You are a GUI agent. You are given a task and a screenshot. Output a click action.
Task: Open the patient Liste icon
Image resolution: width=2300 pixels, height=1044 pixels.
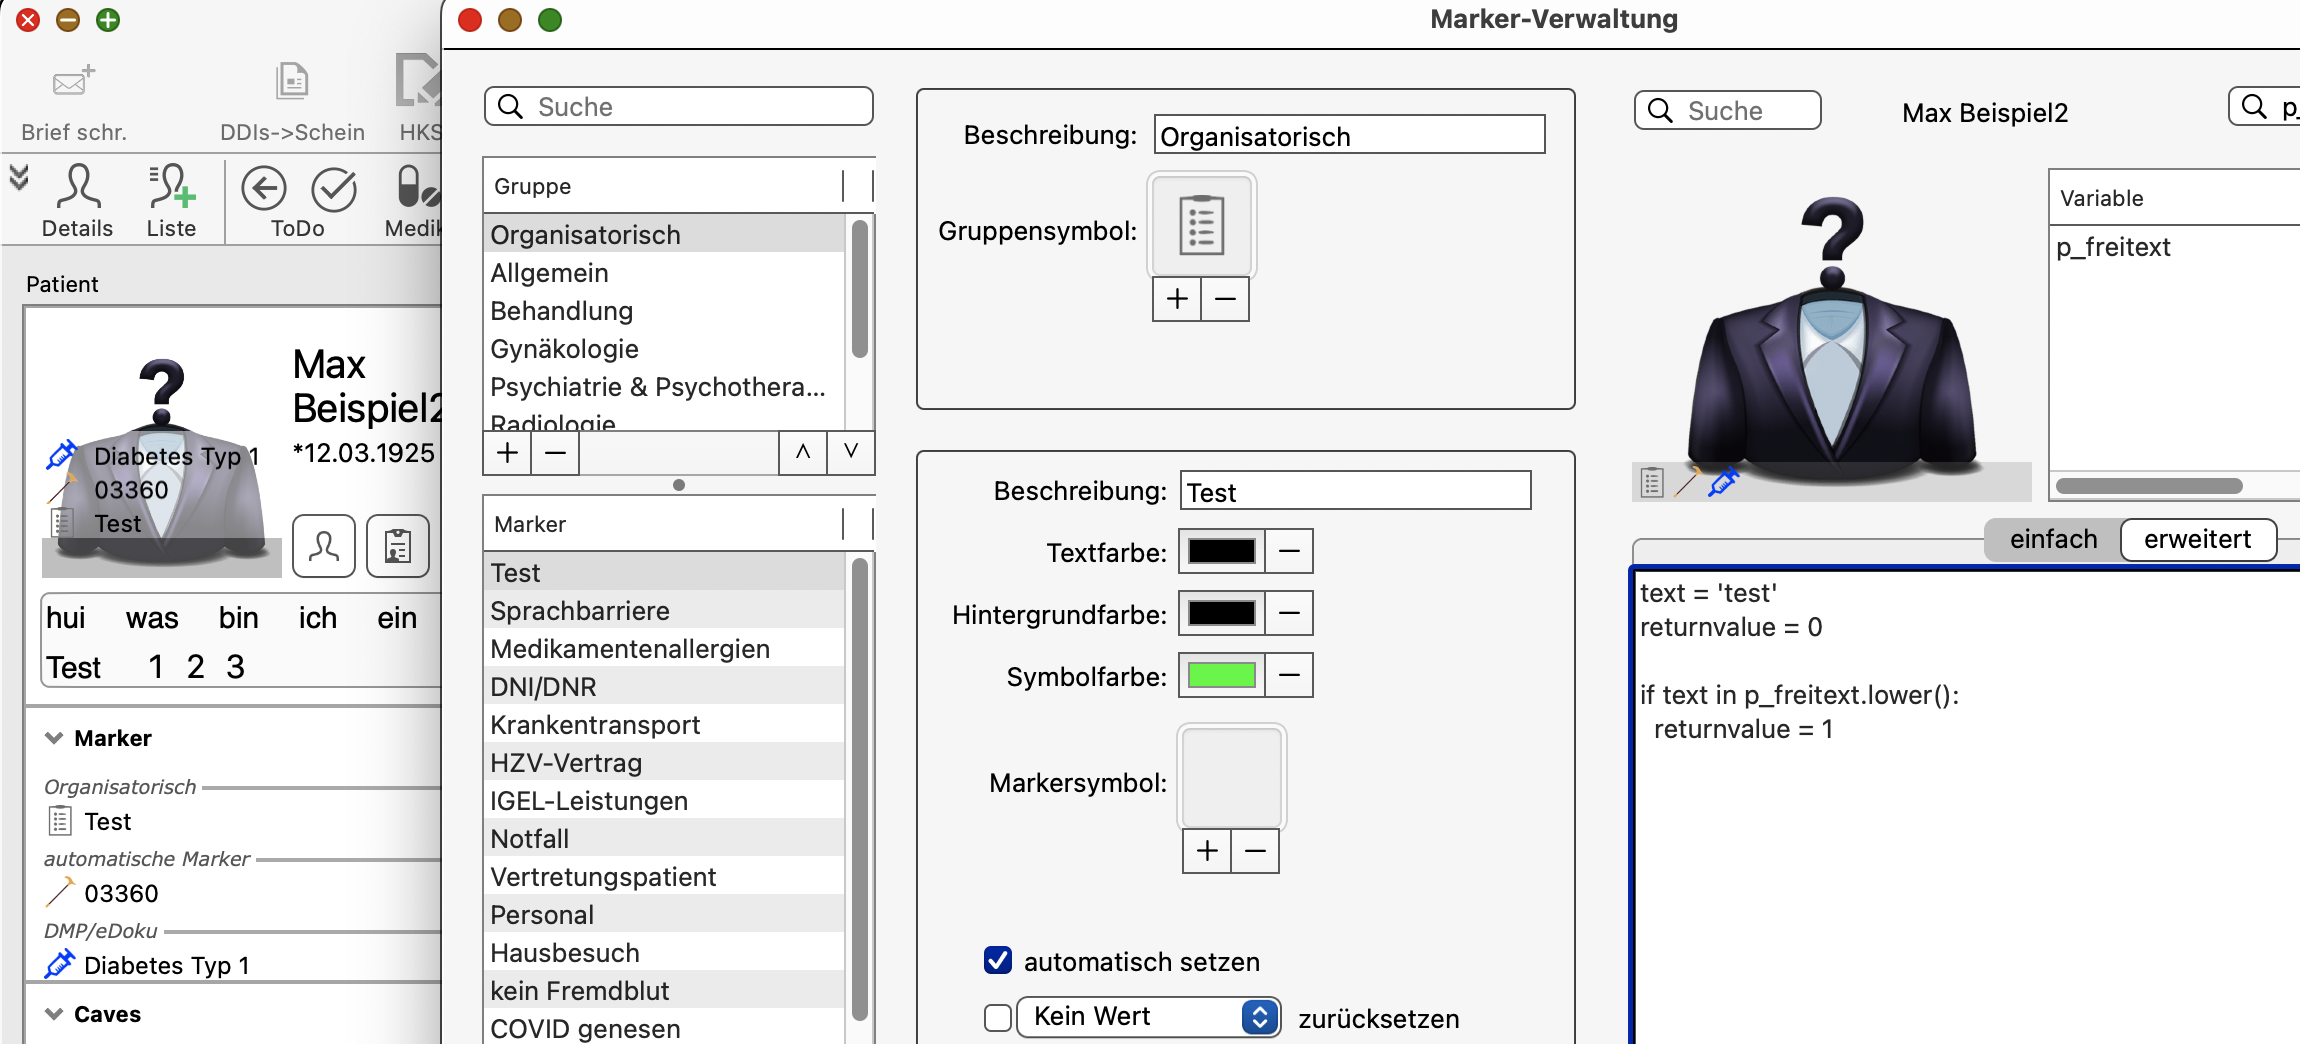pyautogui.click(x=171, y=187)
